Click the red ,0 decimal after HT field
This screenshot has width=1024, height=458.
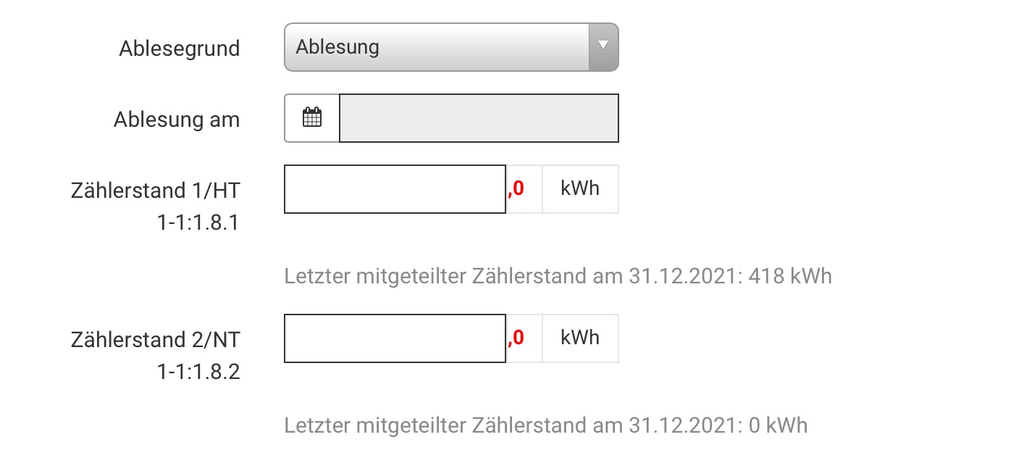(517, 189)
